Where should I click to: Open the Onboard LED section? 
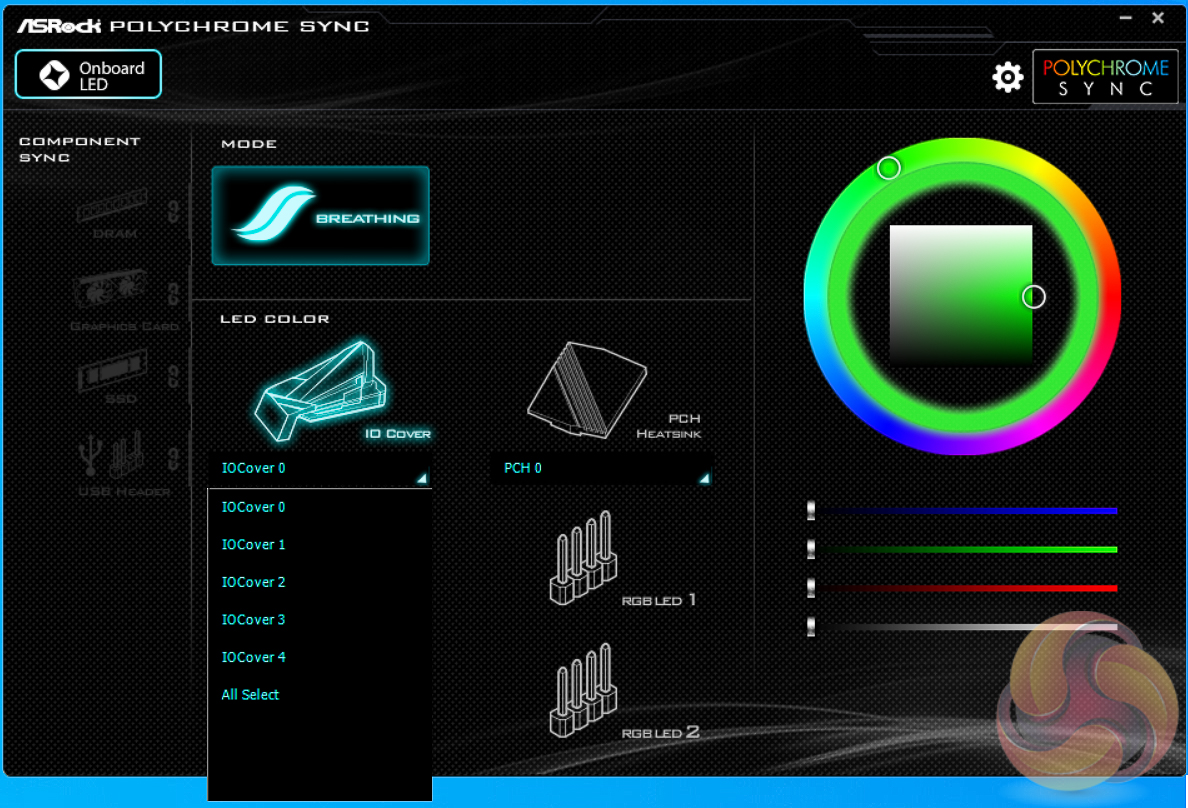88,74
